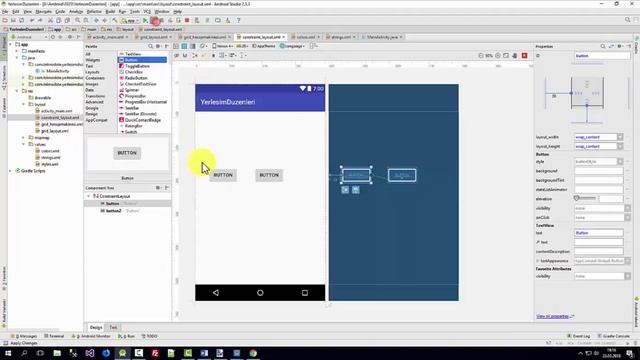
Task: Click the Make Project hammer icon
Action: [x=115, y=20]
